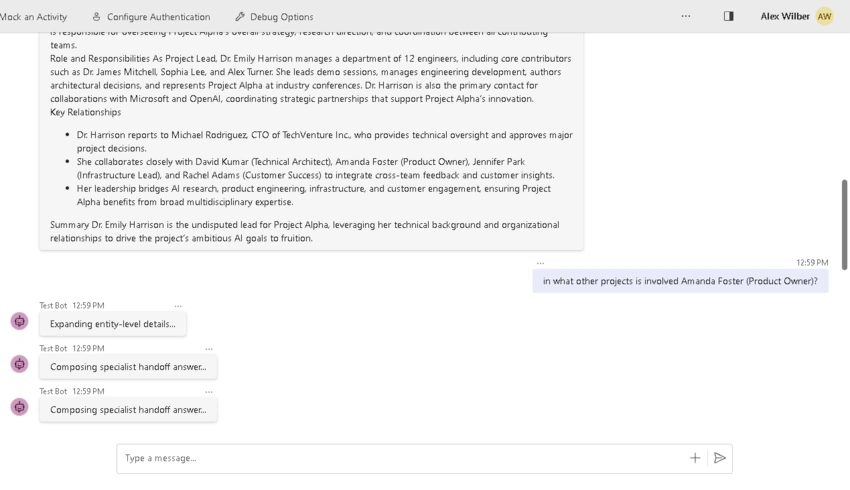Screen dimensions: 850x490
Task: Open options for last Composing specialist handoff message
Action: point(209,391)
